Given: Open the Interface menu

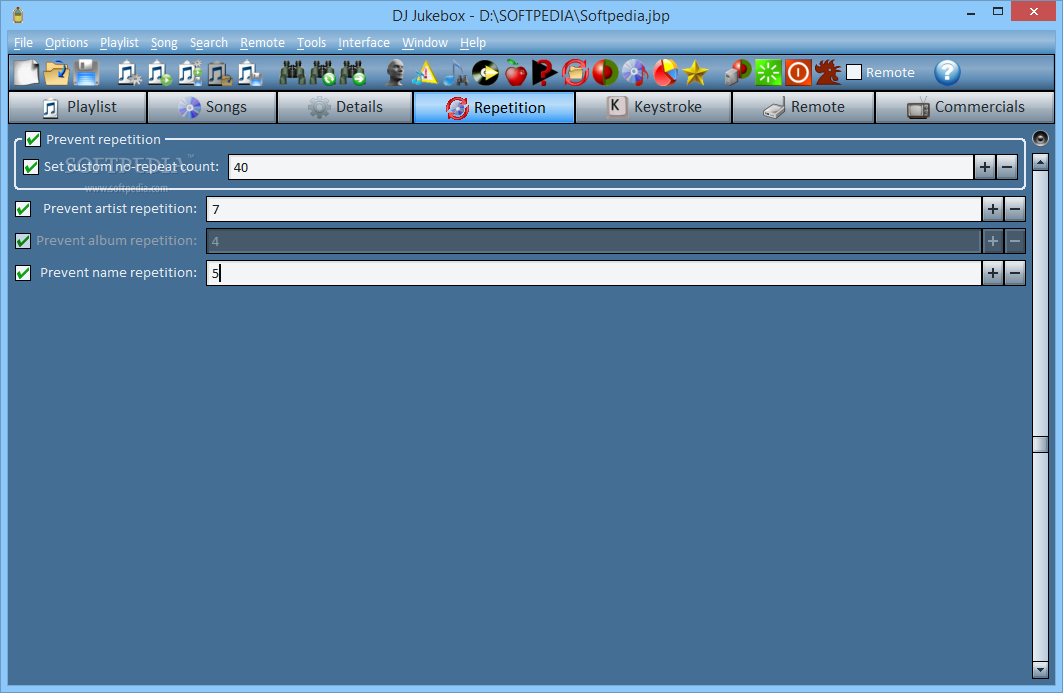Looking at the screenshot, I should [x=364, y=43].
